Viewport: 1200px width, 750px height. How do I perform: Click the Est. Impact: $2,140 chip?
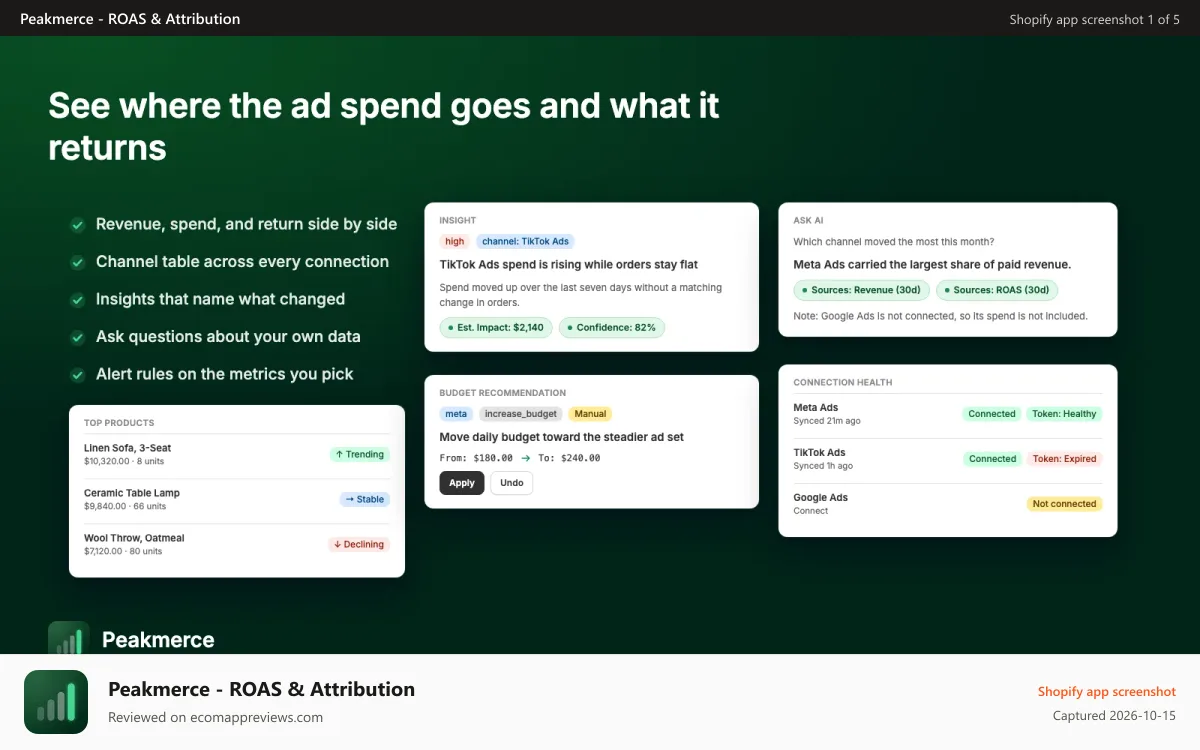496,327
